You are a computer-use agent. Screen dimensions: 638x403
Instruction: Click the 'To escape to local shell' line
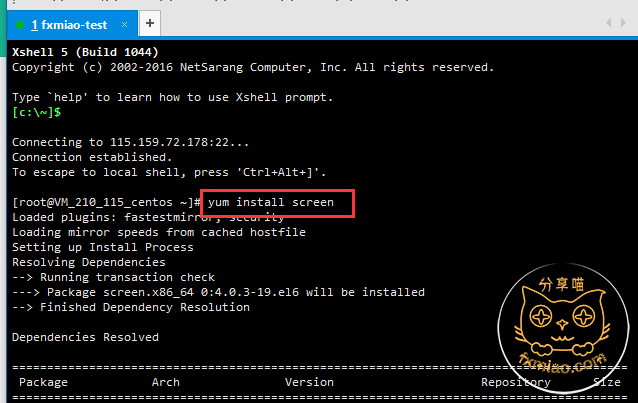tap(169, 172)
